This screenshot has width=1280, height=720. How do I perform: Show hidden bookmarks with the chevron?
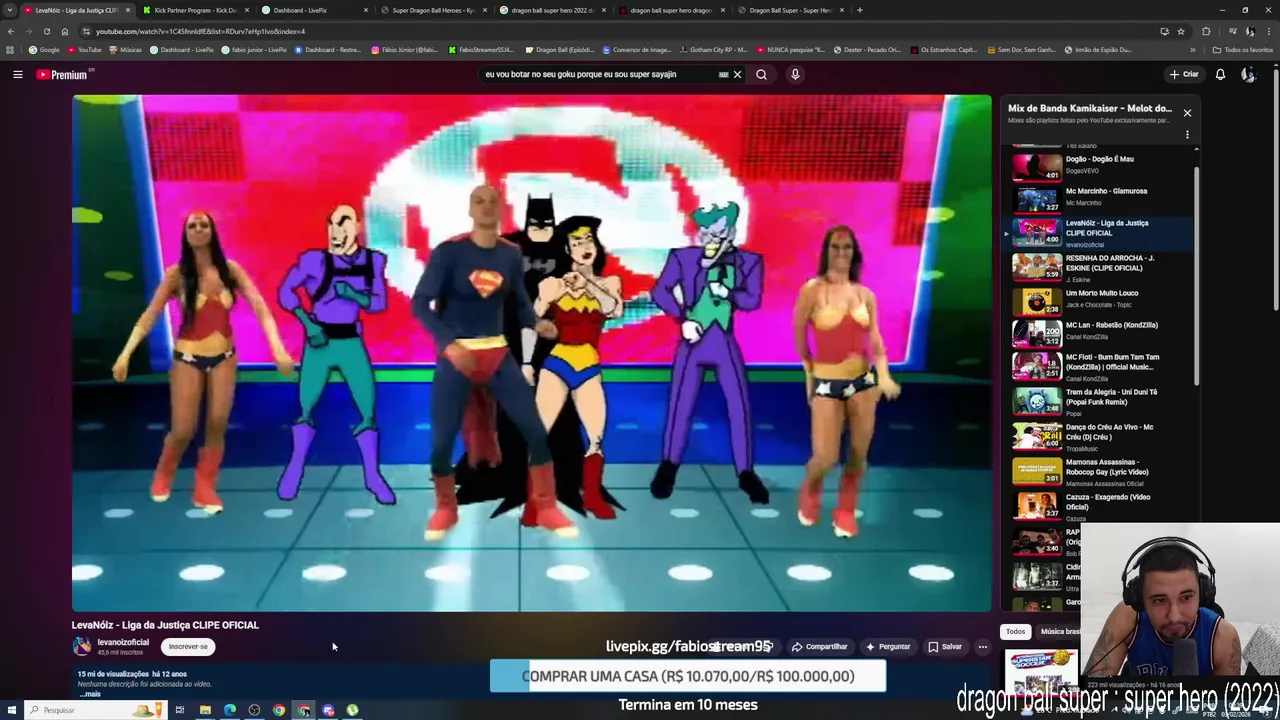pyautogui.click(x=1192, y=49)
